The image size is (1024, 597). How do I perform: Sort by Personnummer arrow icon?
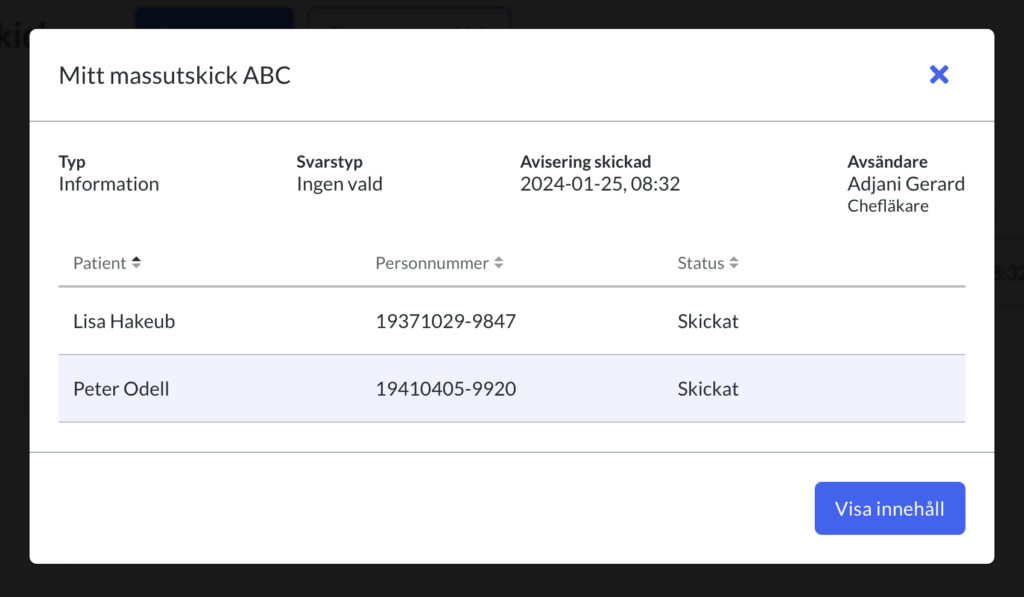498,263
